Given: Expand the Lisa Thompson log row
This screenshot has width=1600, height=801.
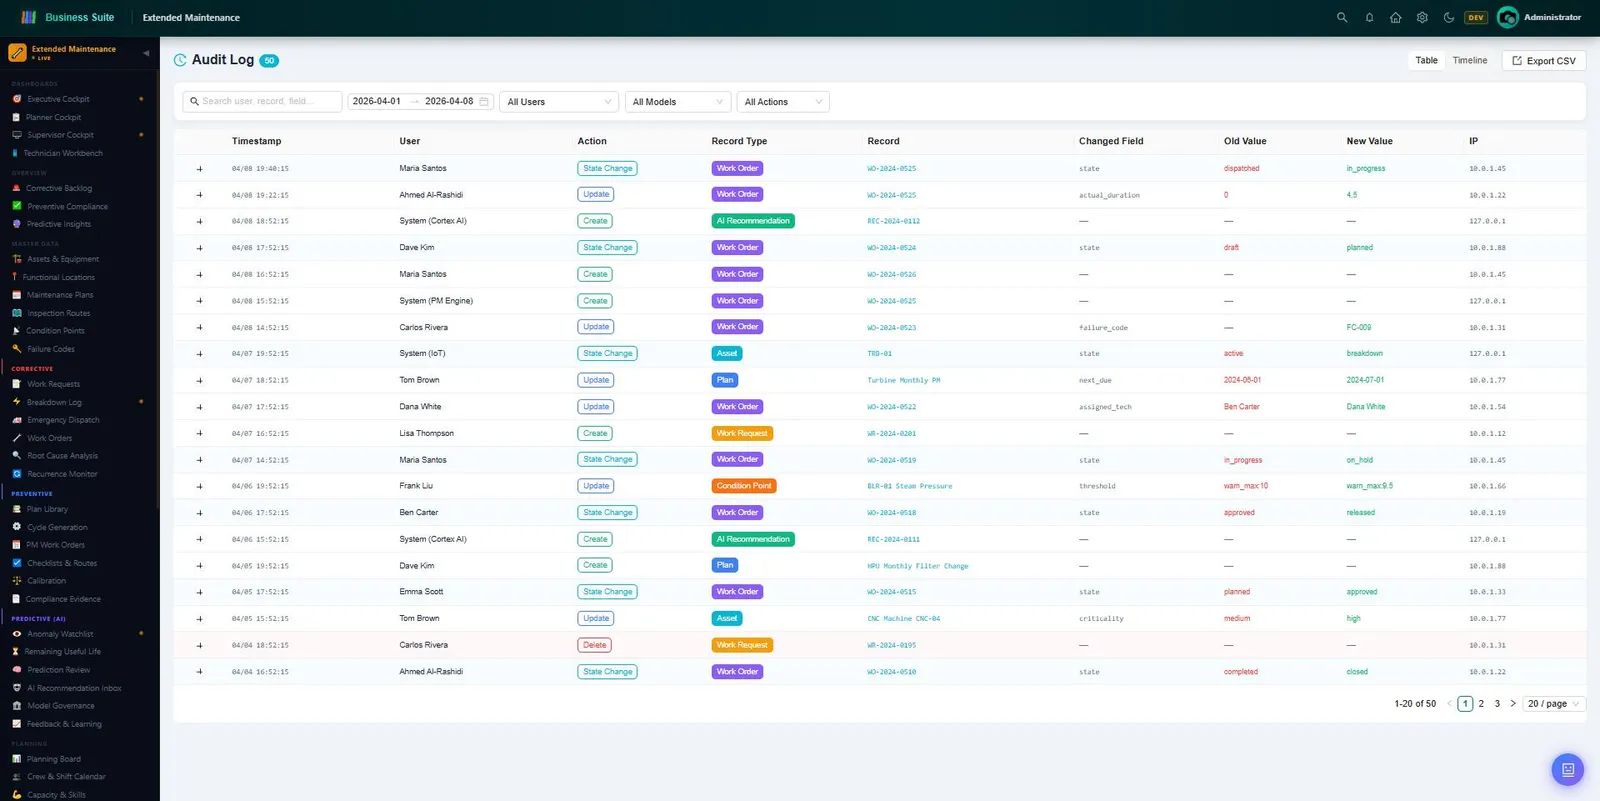Looking at the screenshot, I should (199, 434).
